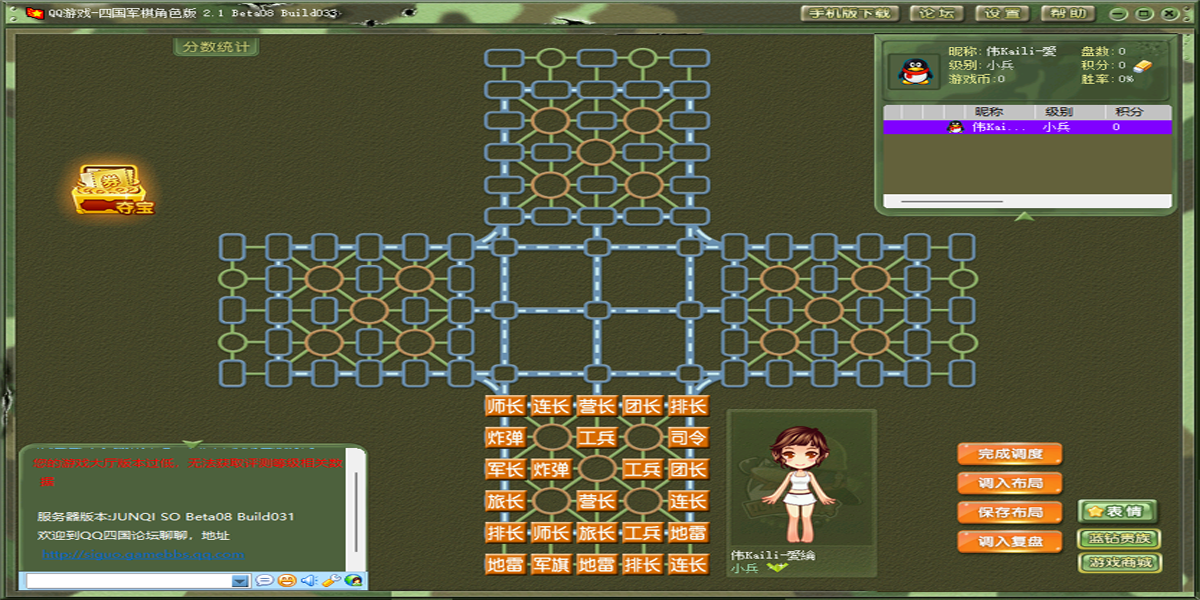Select the 营长 piece between 旅长 and 连长

pos(597,501)
